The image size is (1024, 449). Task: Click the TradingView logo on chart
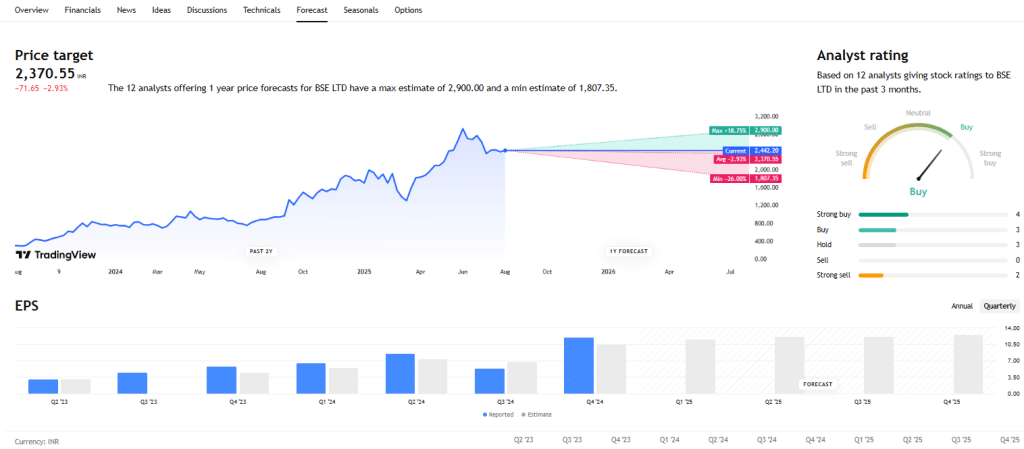click(x=56, y=255)
